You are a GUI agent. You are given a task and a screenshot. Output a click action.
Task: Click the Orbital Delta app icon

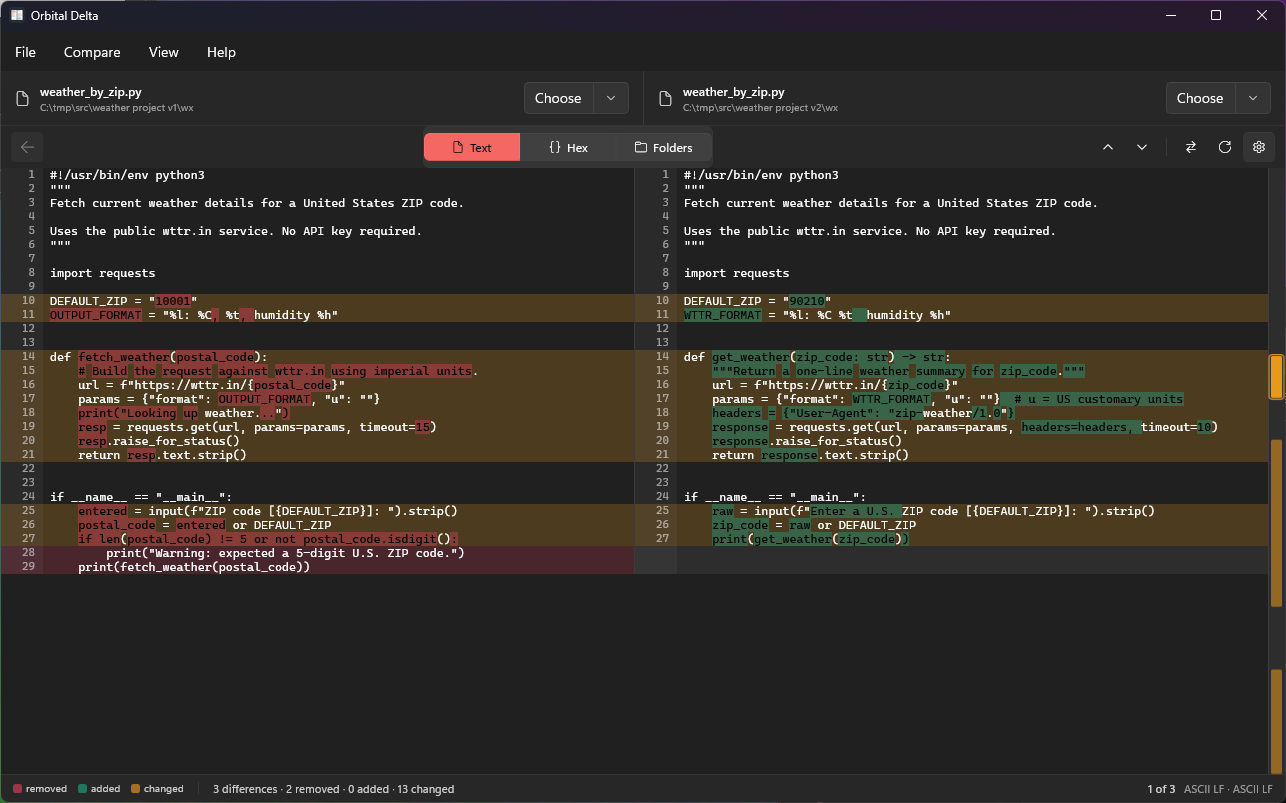click(17, 16)
